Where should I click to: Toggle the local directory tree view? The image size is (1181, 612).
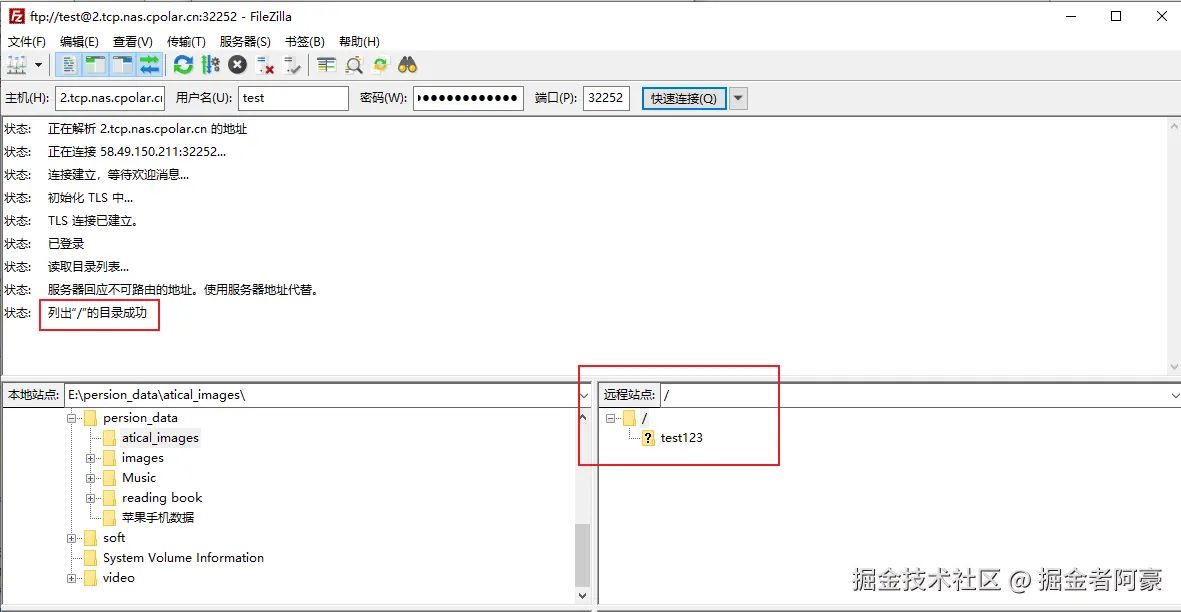(97, 64)
